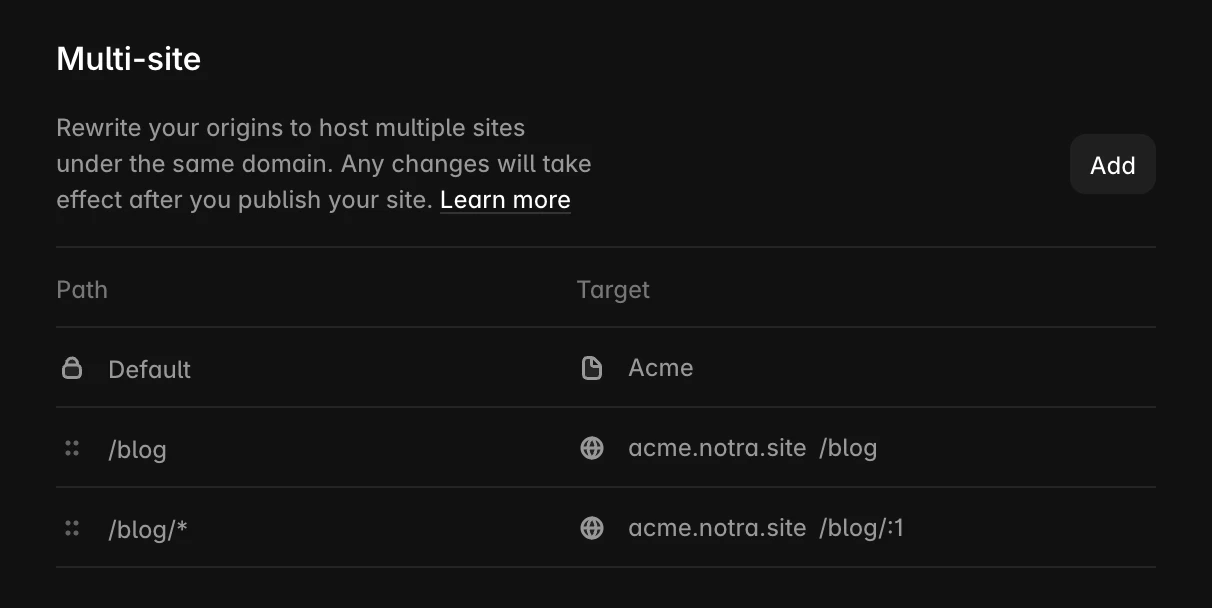Click acme.notra.site in the /blog/* row

point(717,528)
